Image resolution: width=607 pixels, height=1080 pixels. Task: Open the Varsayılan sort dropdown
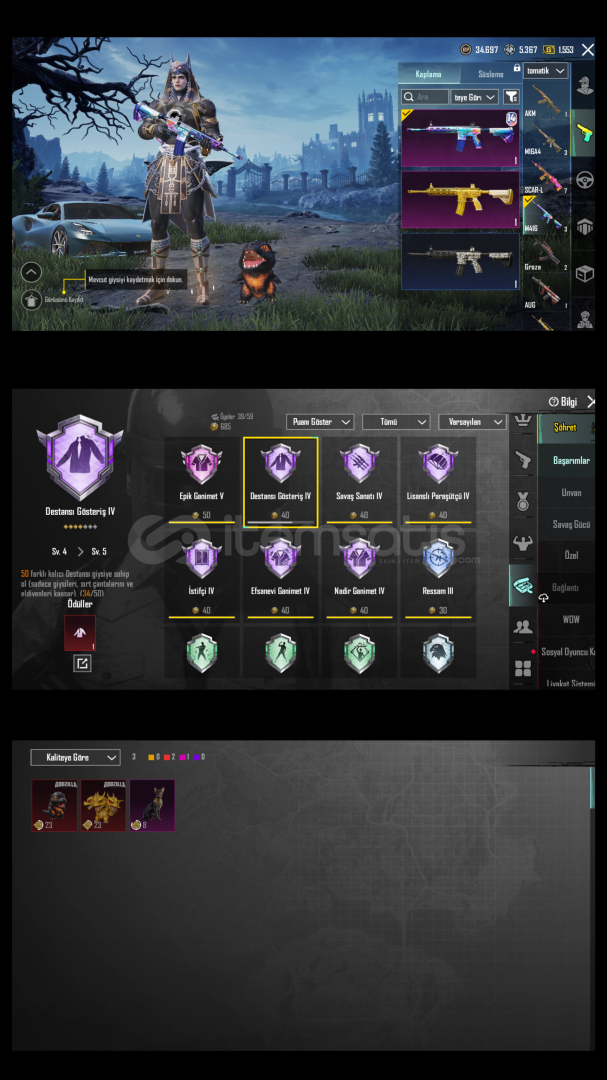473,422
